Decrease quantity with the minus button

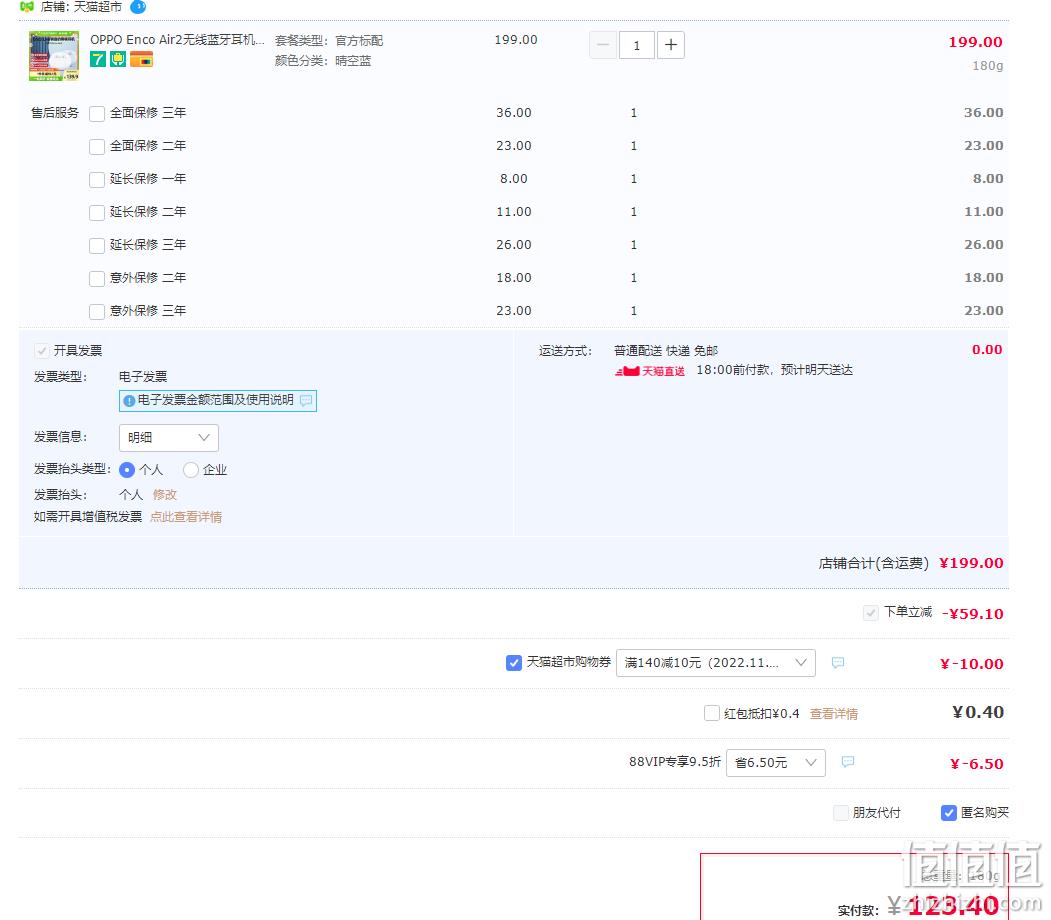tap(603, 45)
